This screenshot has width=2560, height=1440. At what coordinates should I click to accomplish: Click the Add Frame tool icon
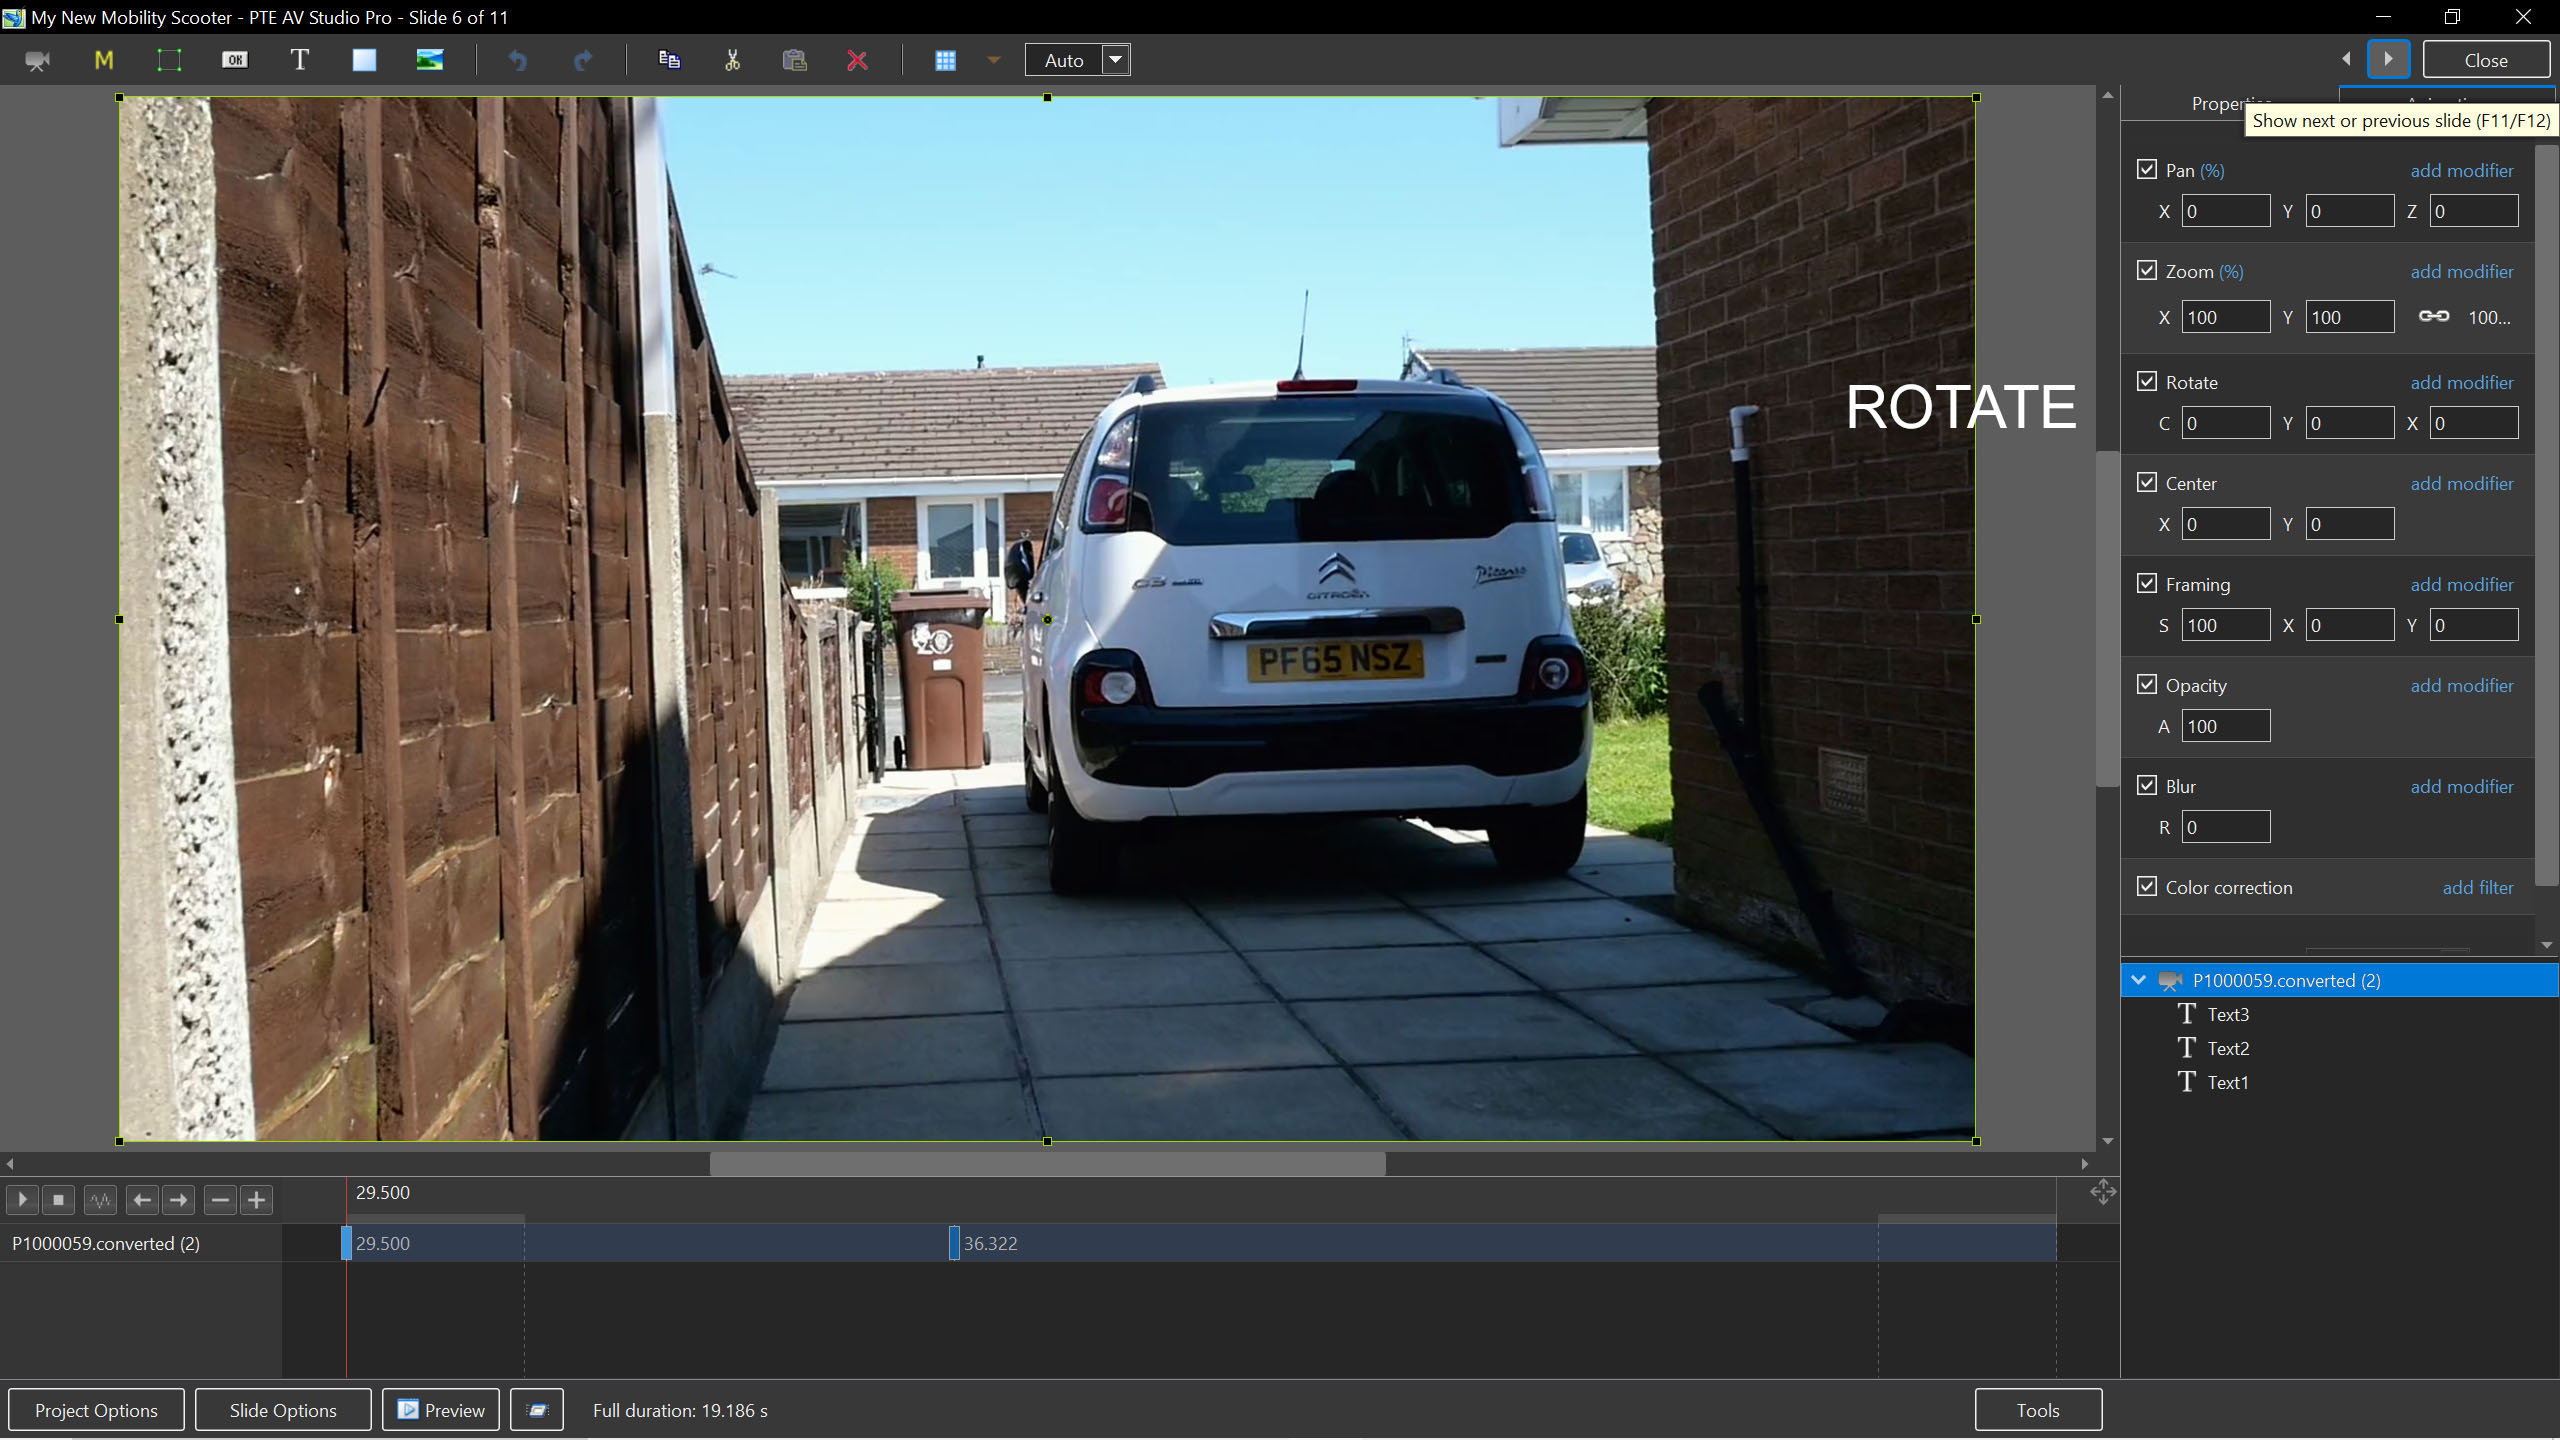(x=169, y=60)
